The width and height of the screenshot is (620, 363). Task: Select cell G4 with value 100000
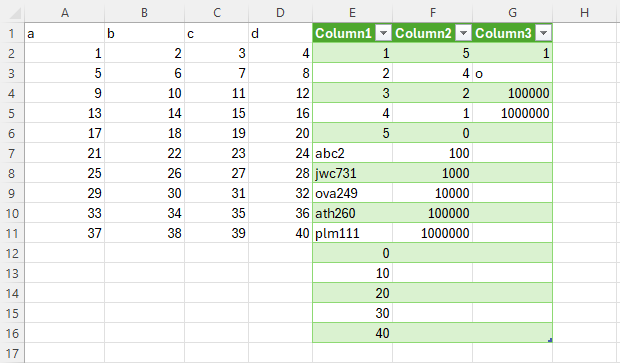[512, 93]
